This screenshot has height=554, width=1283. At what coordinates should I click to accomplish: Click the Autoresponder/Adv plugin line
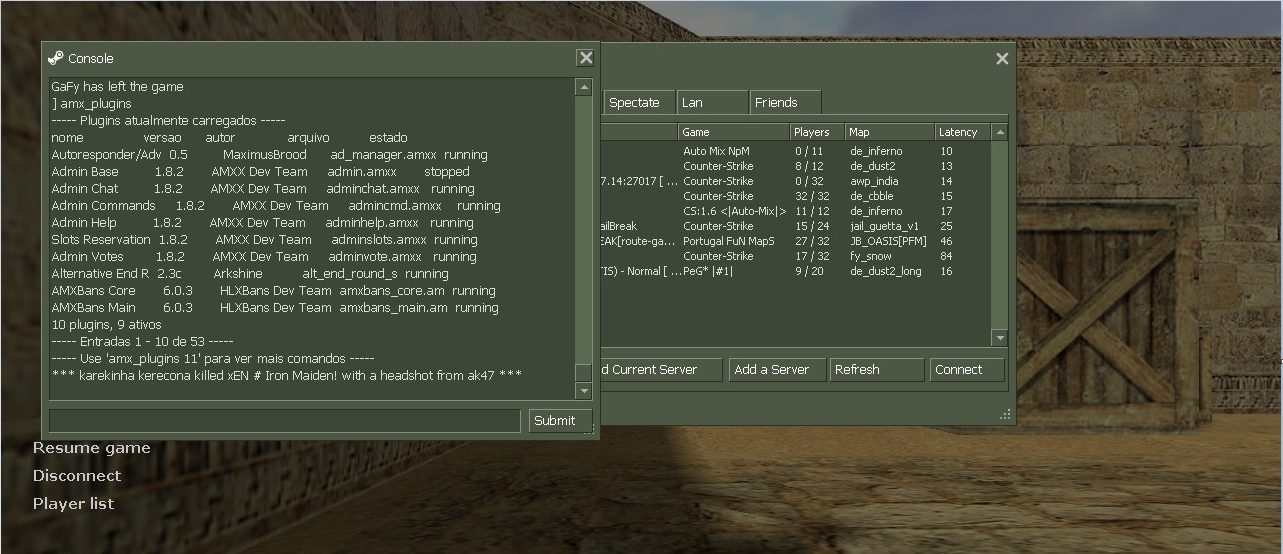click(x=270, y=155)
